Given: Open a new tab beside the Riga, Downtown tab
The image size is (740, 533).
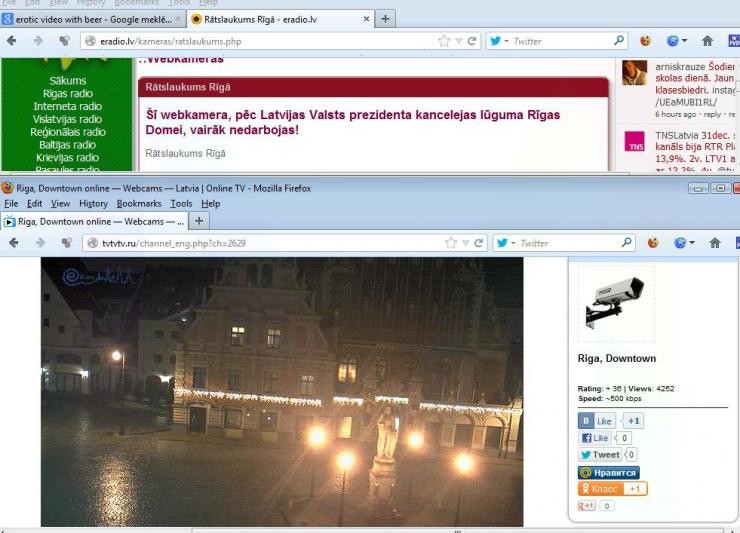Looking at the screenshot, I should (200, 221).
